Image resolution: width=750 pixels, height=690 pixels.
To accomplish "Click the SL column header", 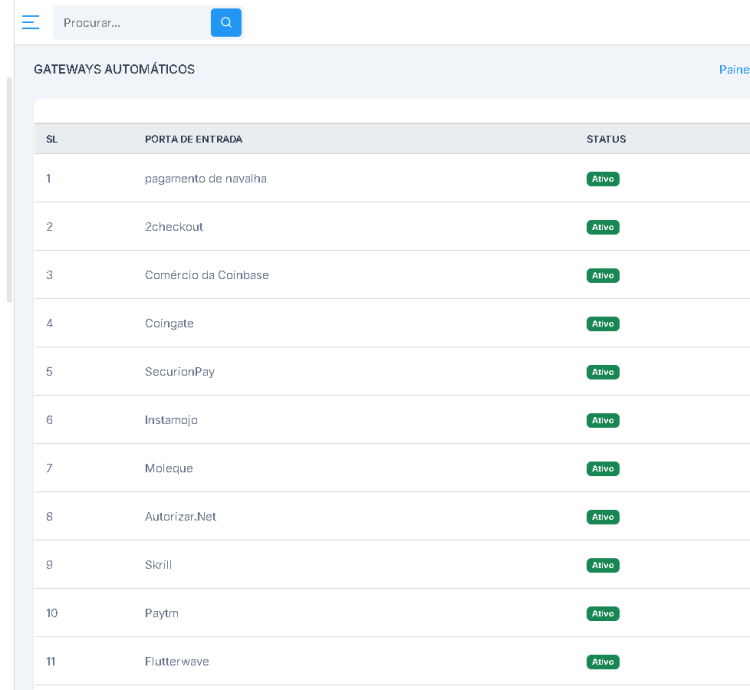I will [52, 139].
